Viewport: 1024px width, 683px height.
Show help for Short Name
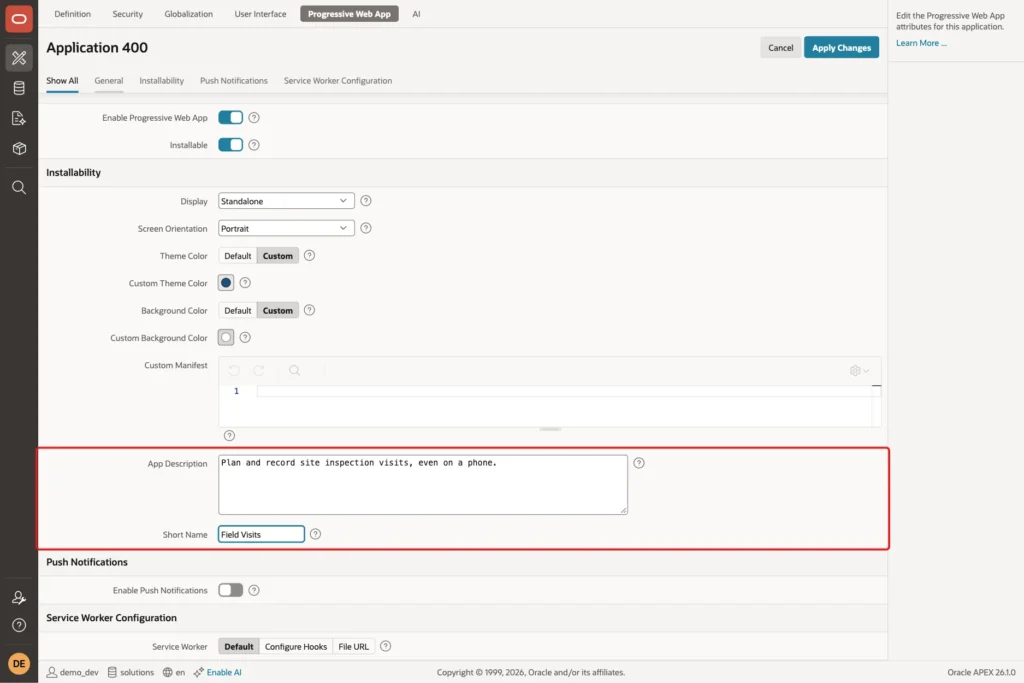315,534
